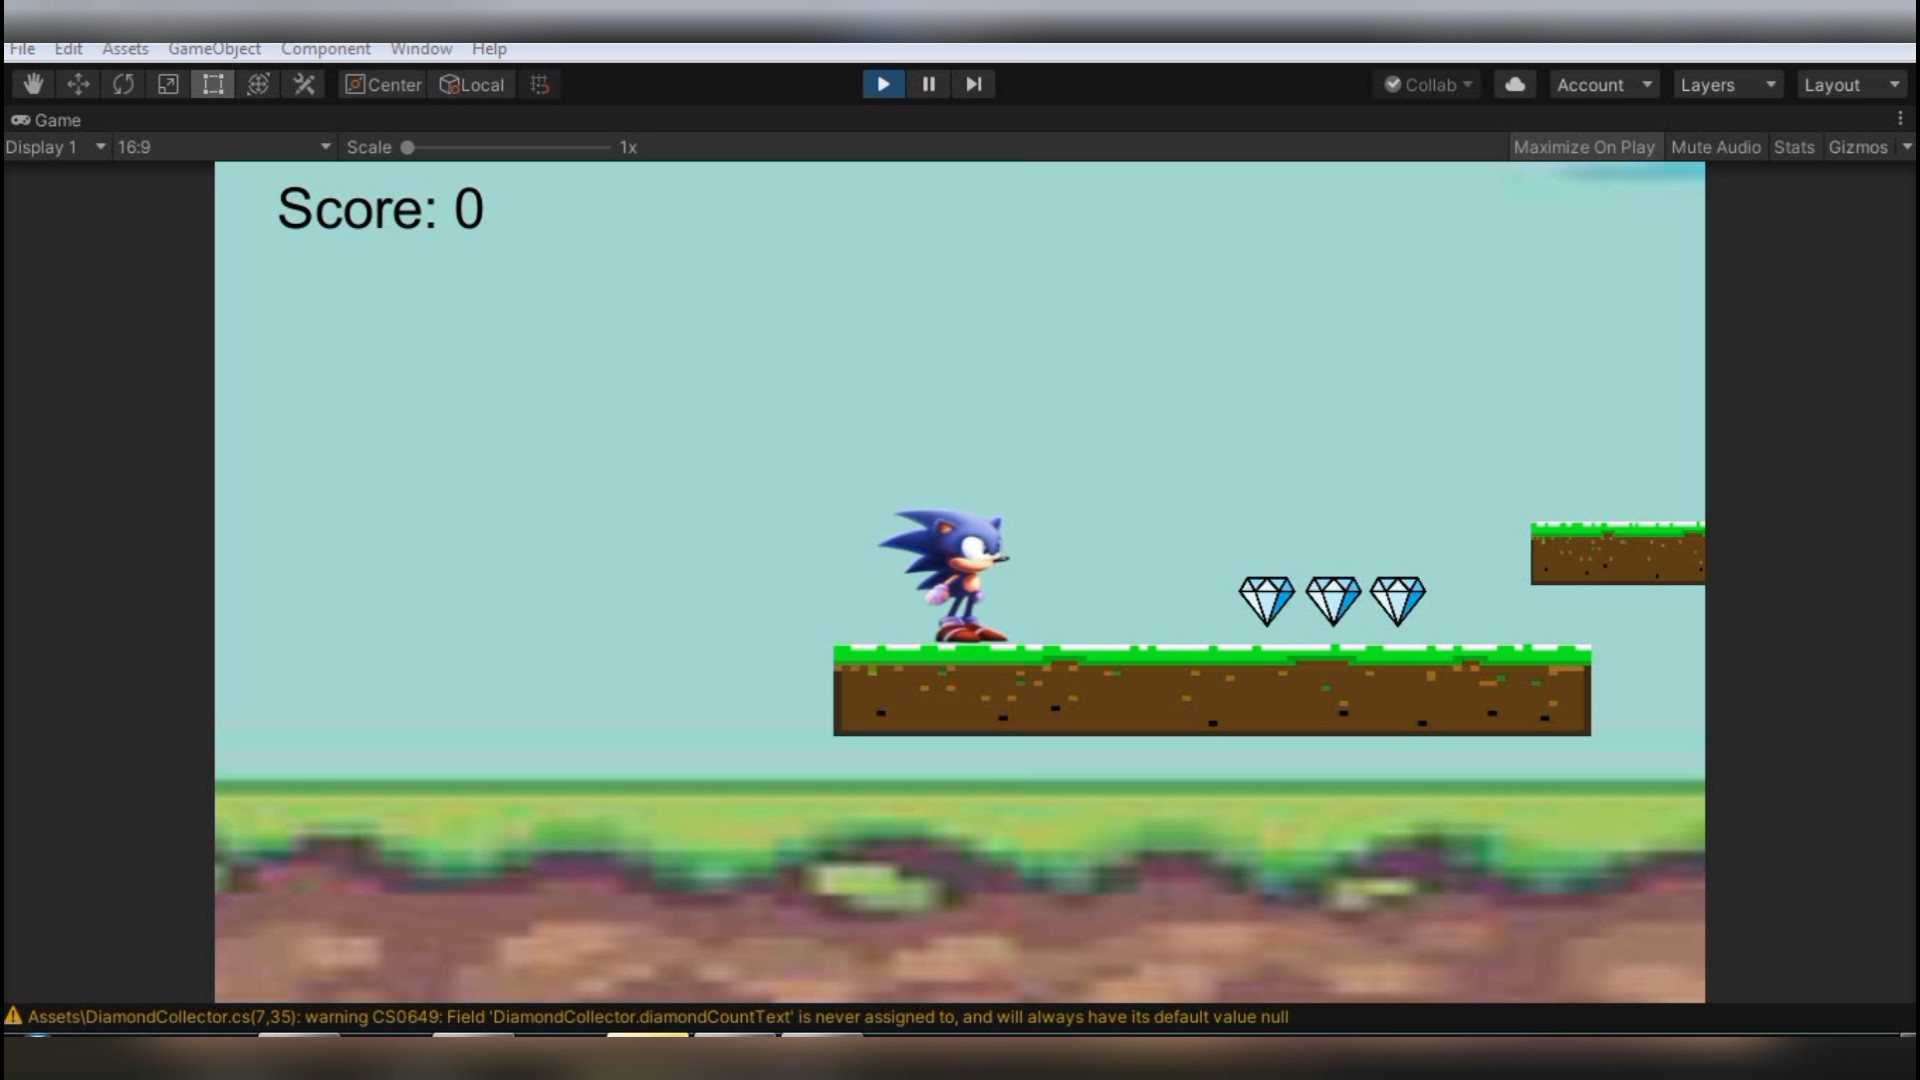Image resolution: width=1920 pixels, height=1080 pixels.
Task: Select the Hand tool
Action: [33, 85]
